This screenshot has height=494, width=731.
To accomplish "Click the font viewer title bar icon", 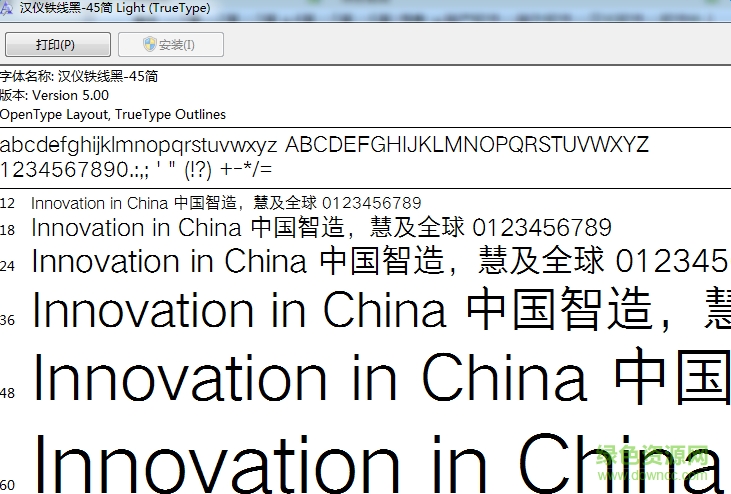I will (x=7, y=8).
